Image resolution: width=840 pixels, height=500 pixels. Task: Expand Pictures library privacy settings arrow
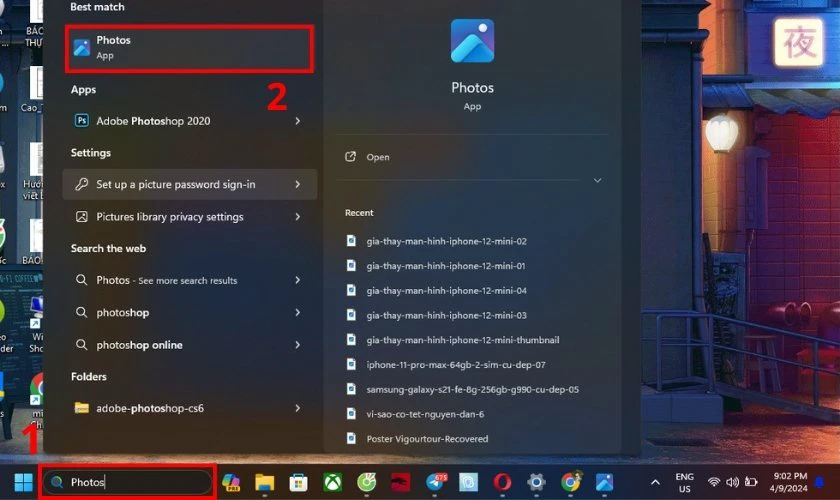pos(297,217)
